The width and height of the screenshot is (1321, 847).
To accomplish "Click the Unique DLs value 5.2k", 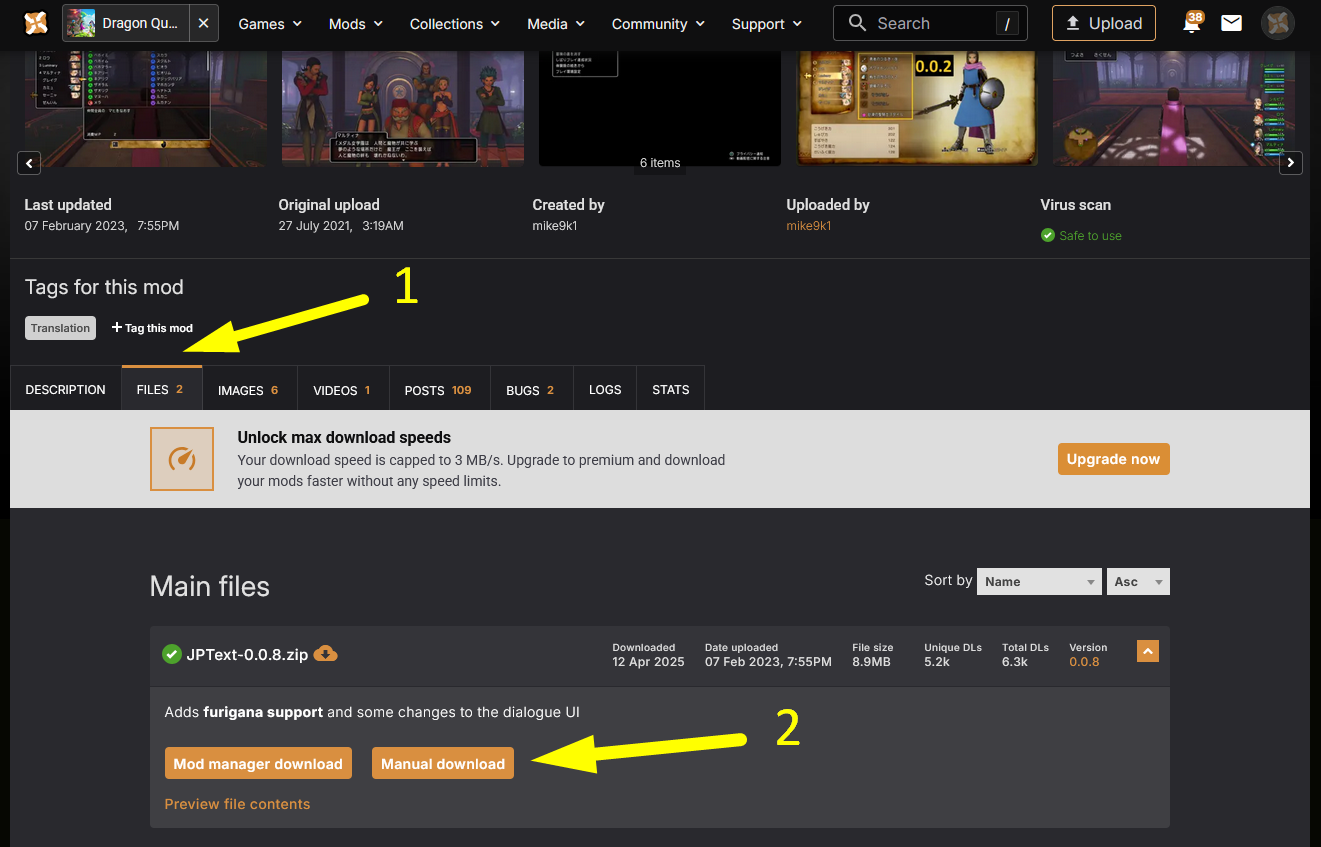I will 937,662.
